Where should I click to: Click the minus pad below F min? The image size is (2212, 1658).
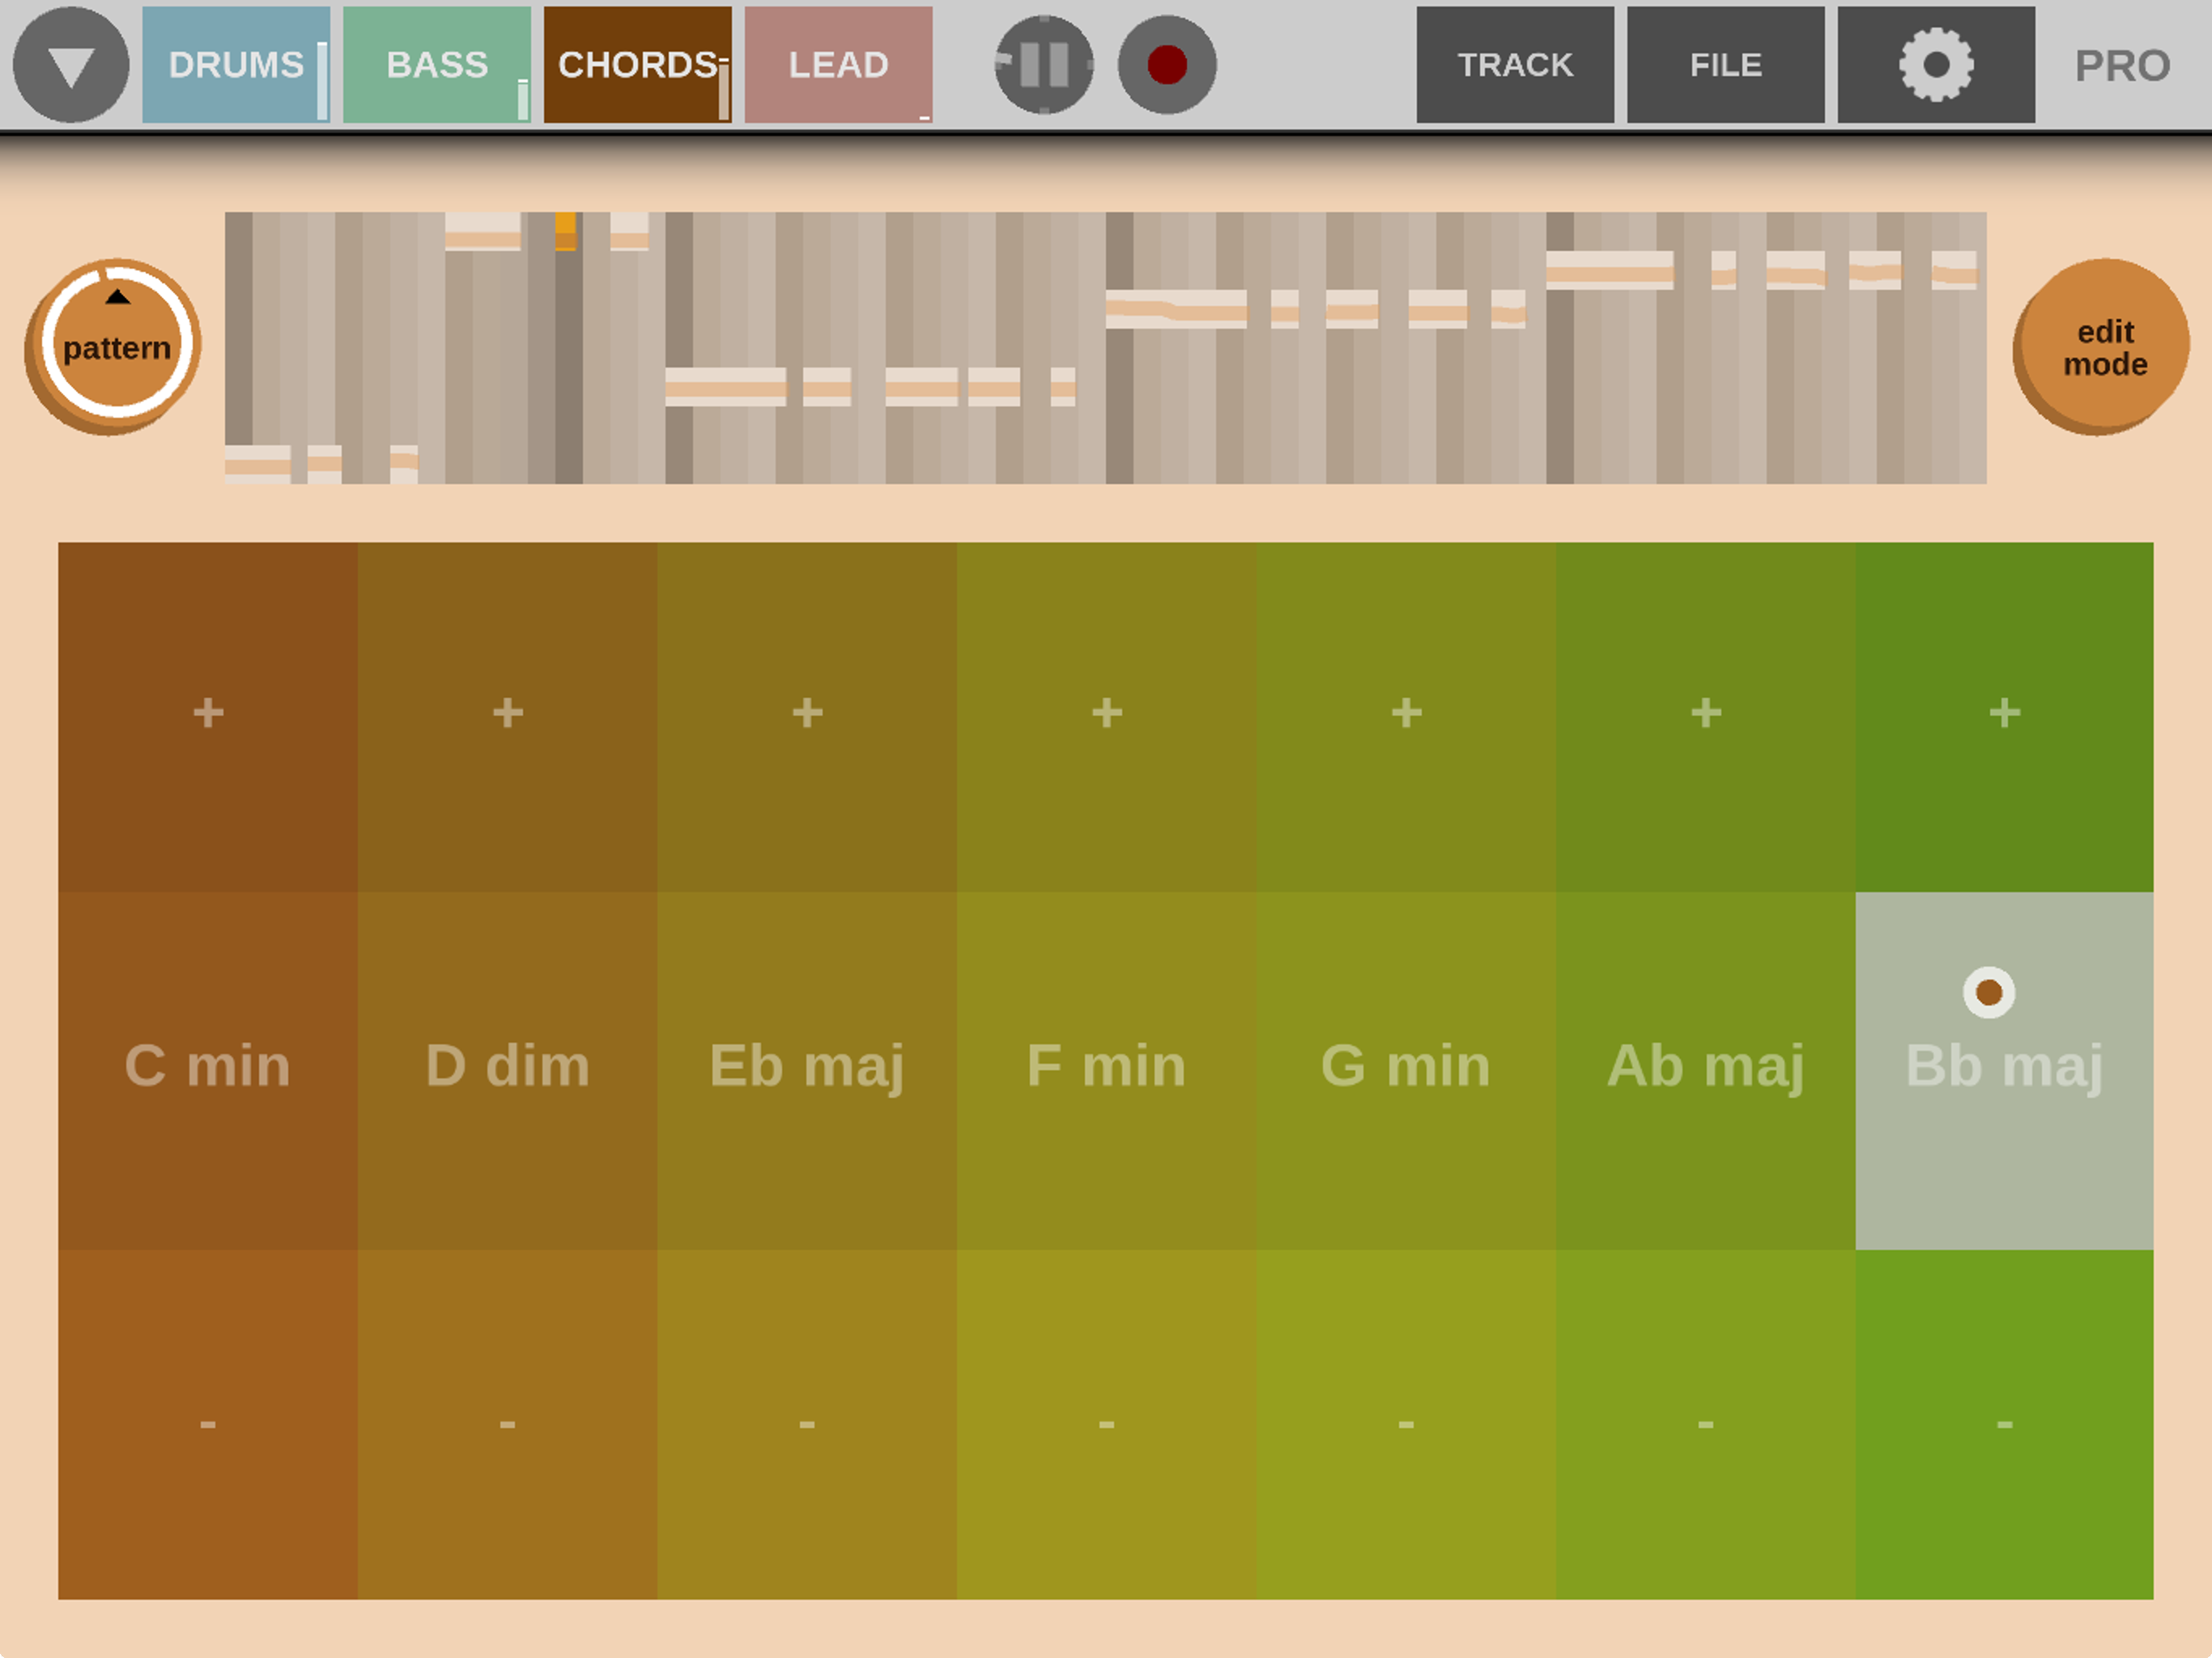[1107, 1424]
